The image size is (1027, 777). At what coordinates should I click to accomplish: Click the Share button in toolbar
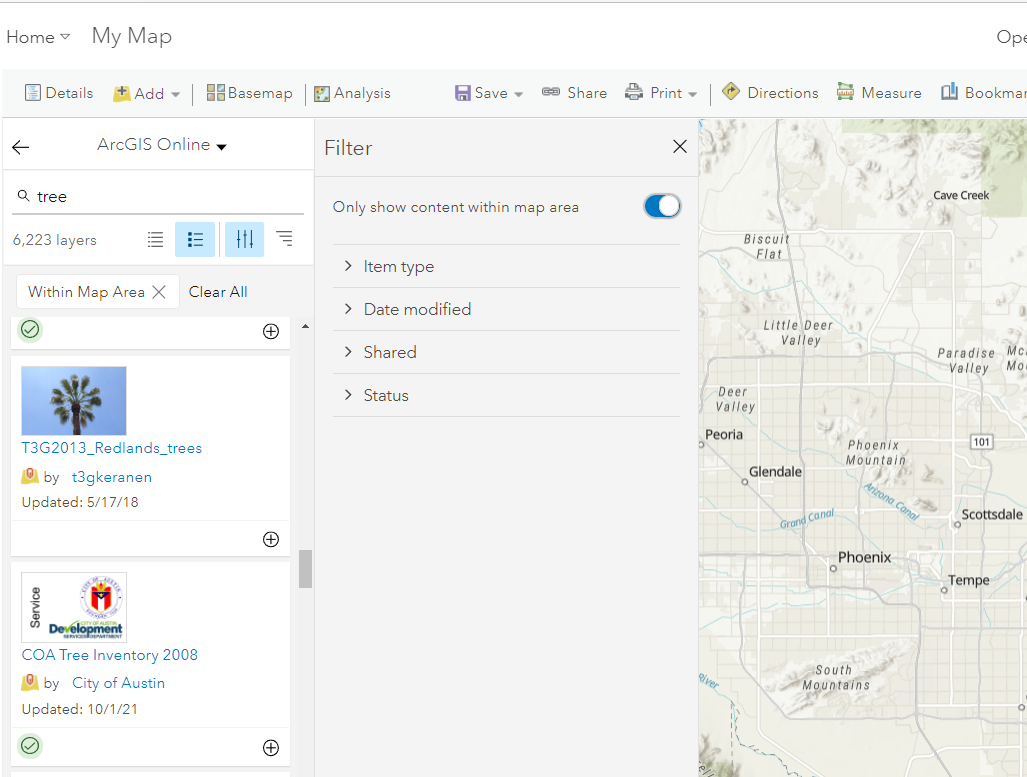[574, 93]
